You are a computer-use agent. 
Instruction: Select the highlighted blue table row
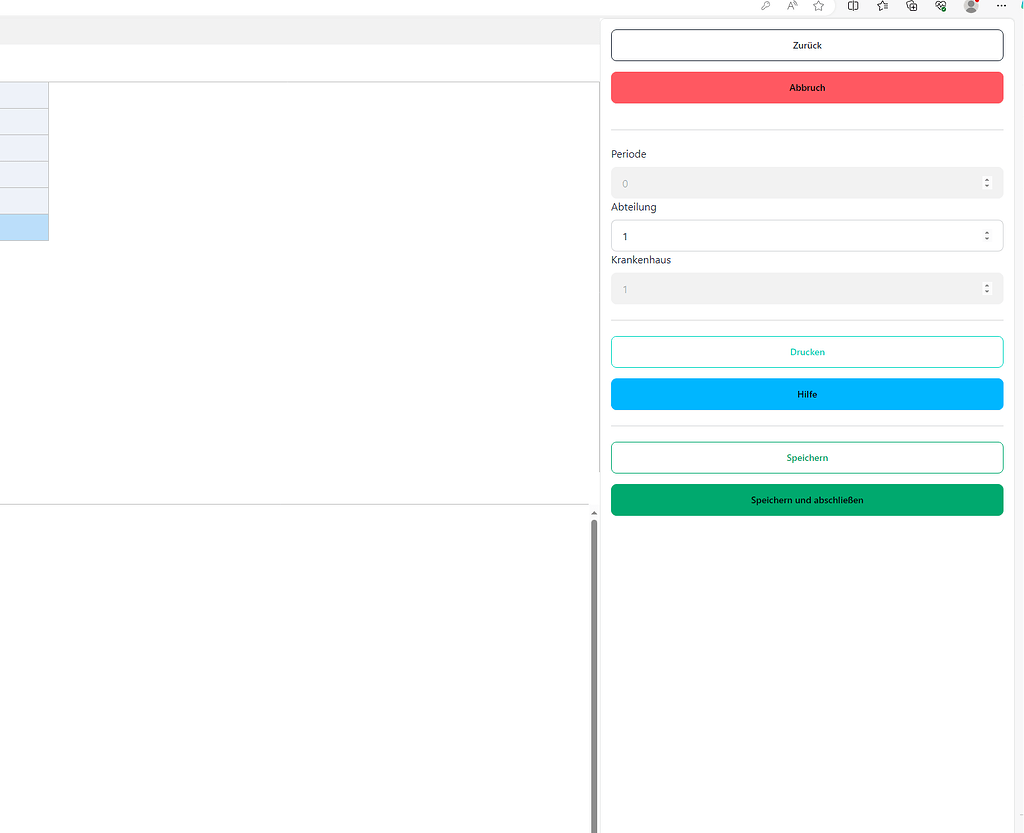pos(24,227)
